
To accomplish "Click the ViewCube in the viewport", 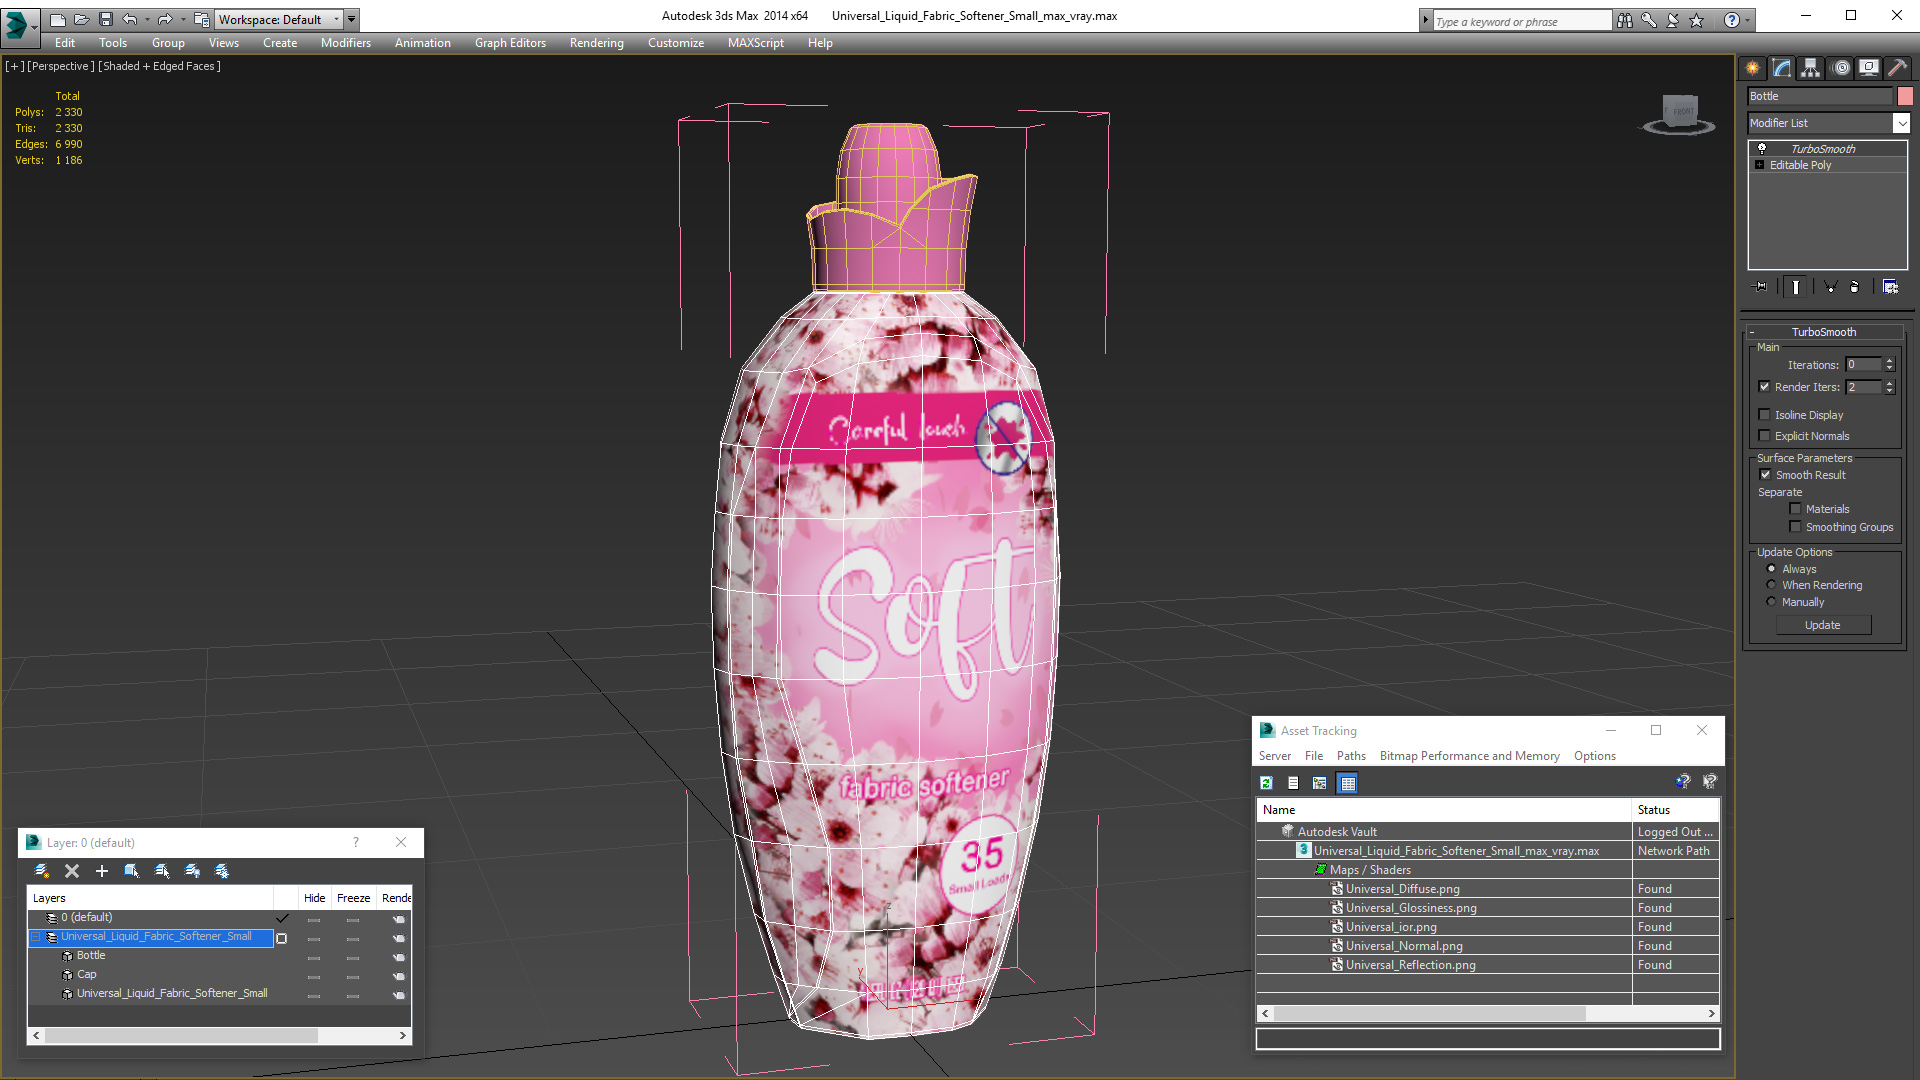I will click(x=1679, y=113).
